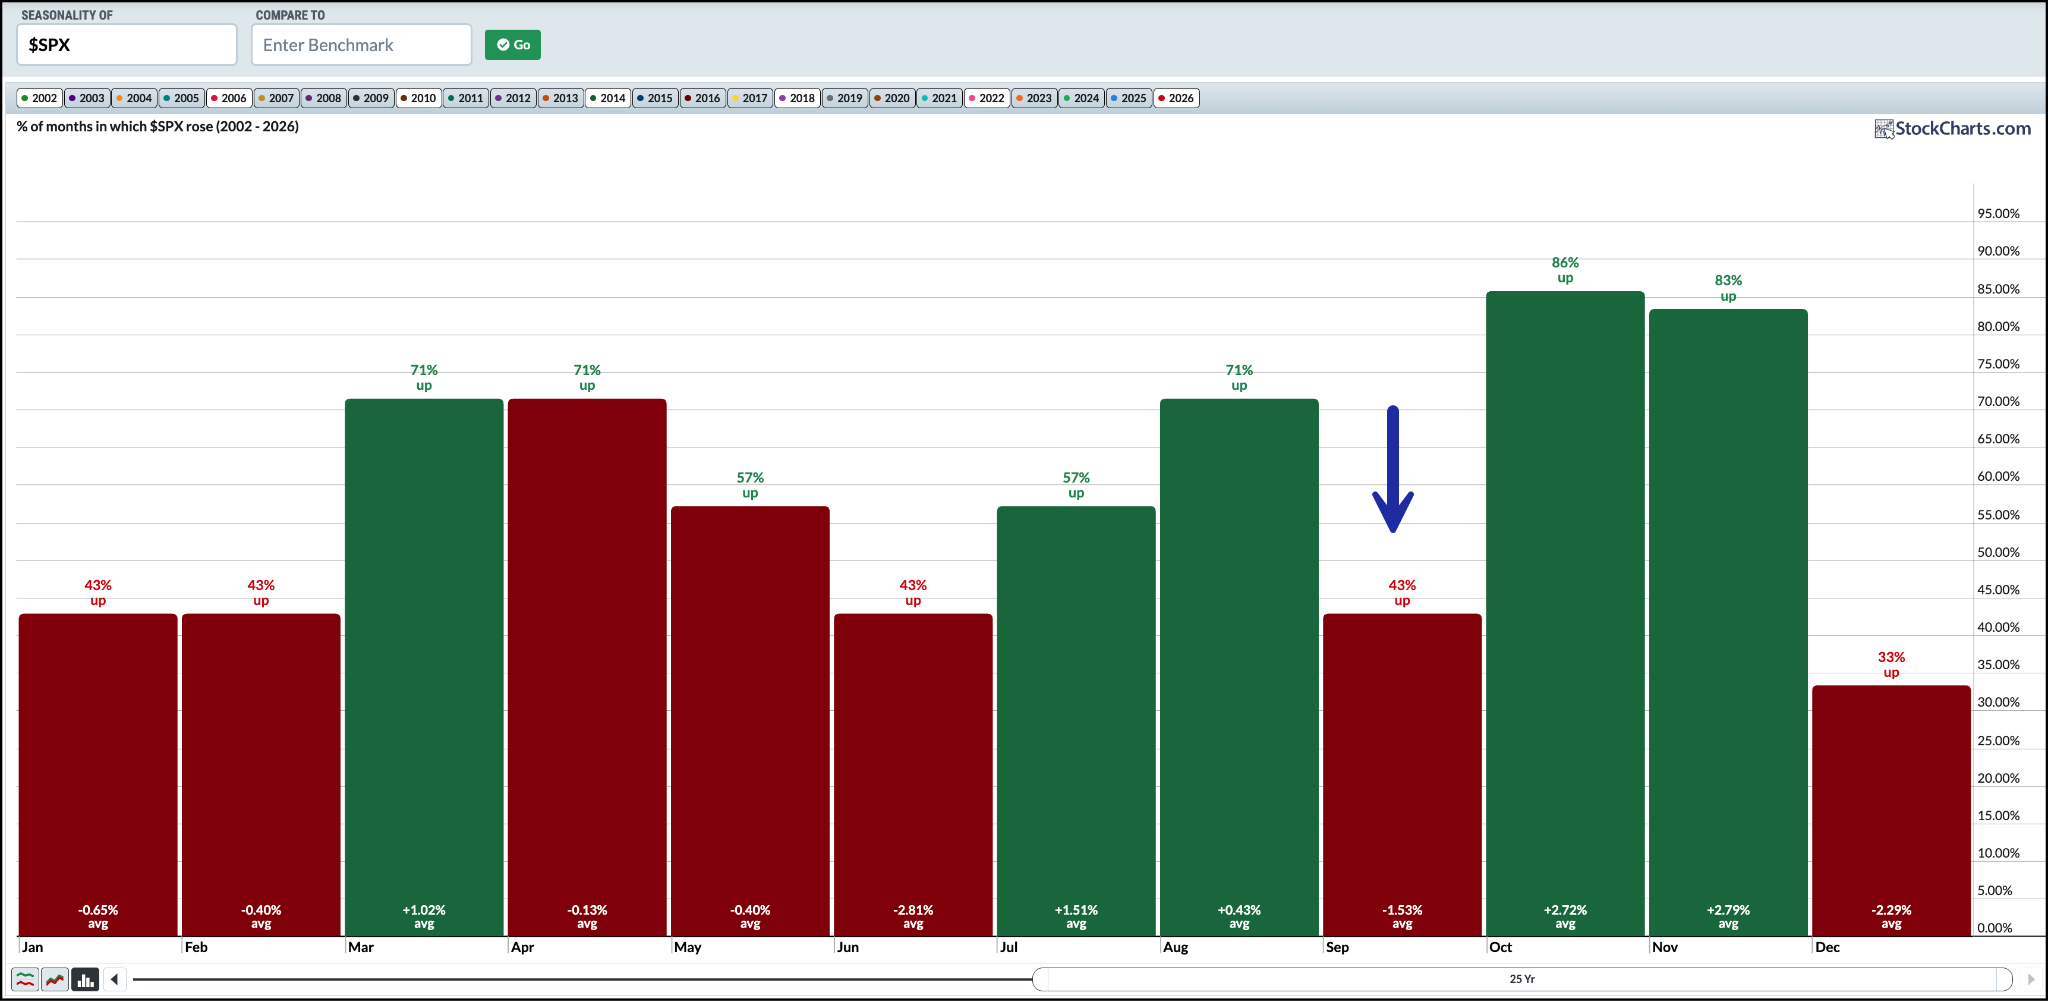Toggle the 2002 year series
The height and width of the screenshot is (1001, 2048).
40,98
